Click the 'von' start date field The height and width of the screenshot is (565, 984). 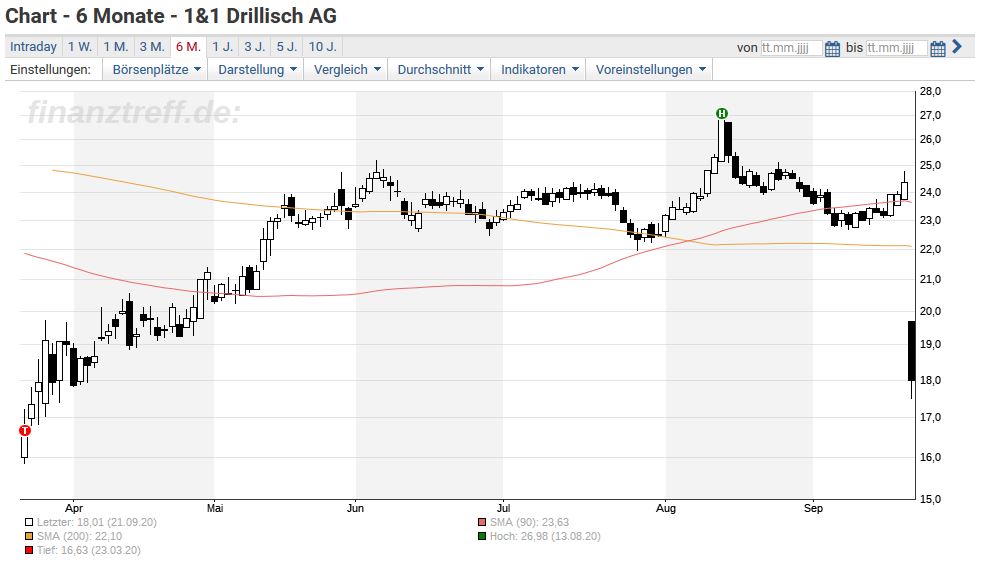coord(791,48)
